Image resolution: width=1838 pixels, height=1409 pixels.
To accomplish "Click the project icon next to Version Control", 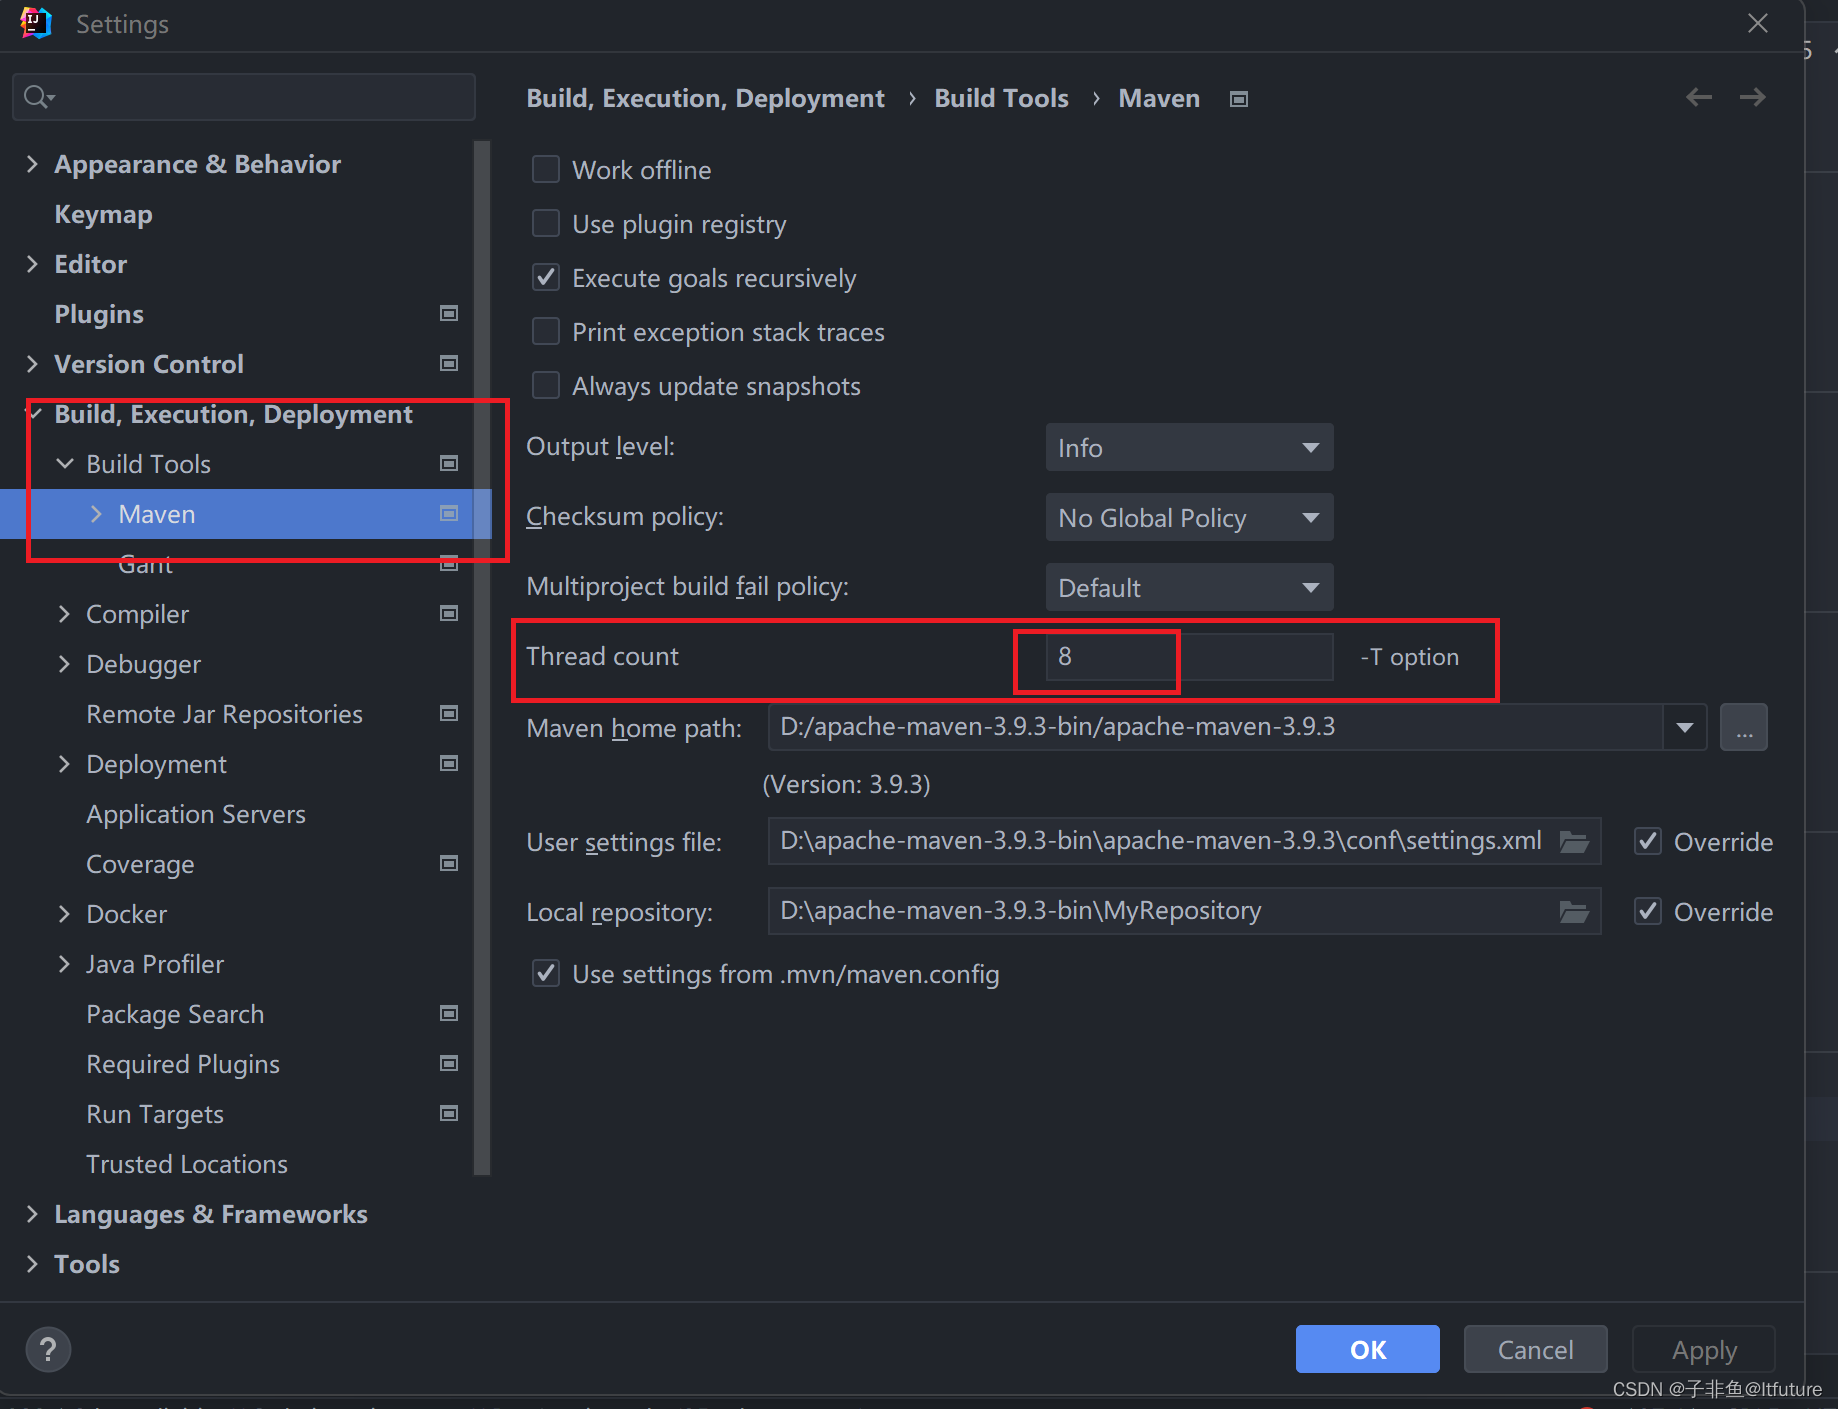I will 449,363.
